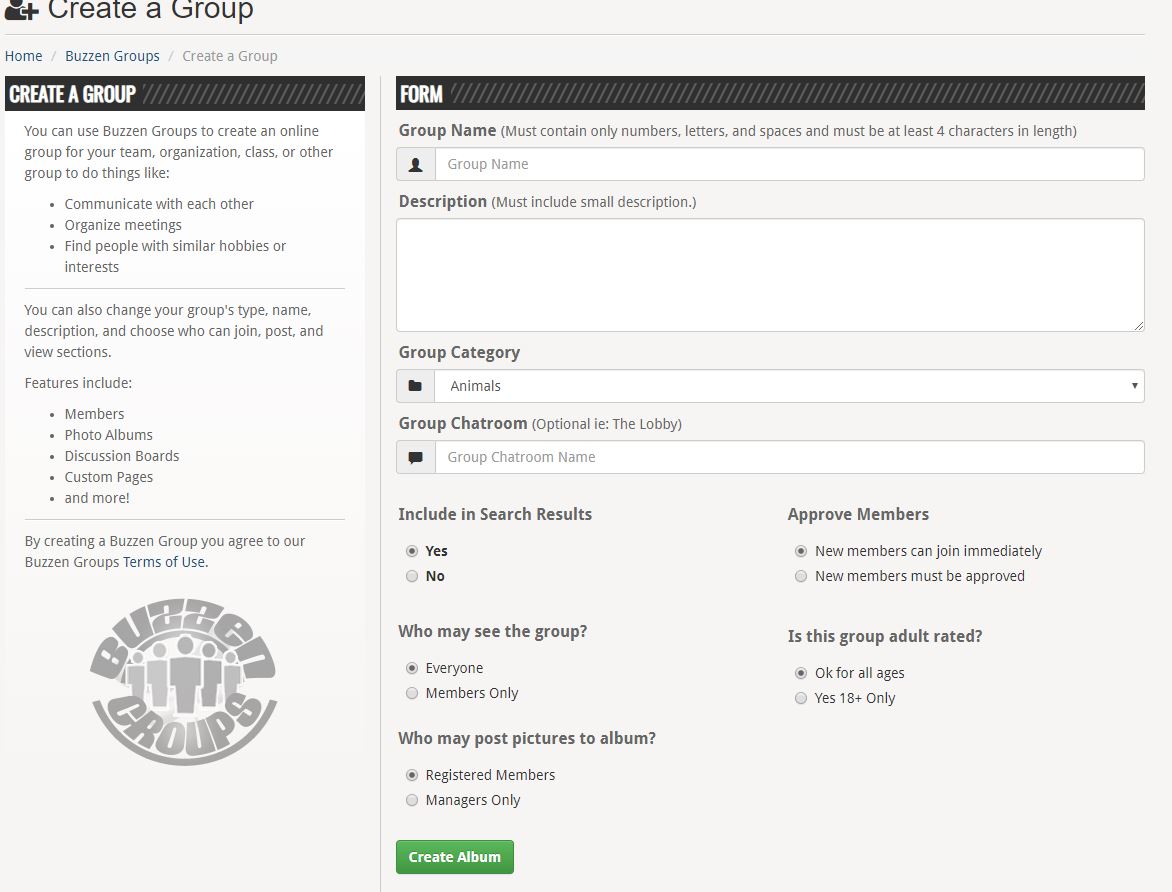Image resolution: width=1172 pixels, height=892 pixels.
Task: Select Yes 18+ Only option
Action: 801,698
